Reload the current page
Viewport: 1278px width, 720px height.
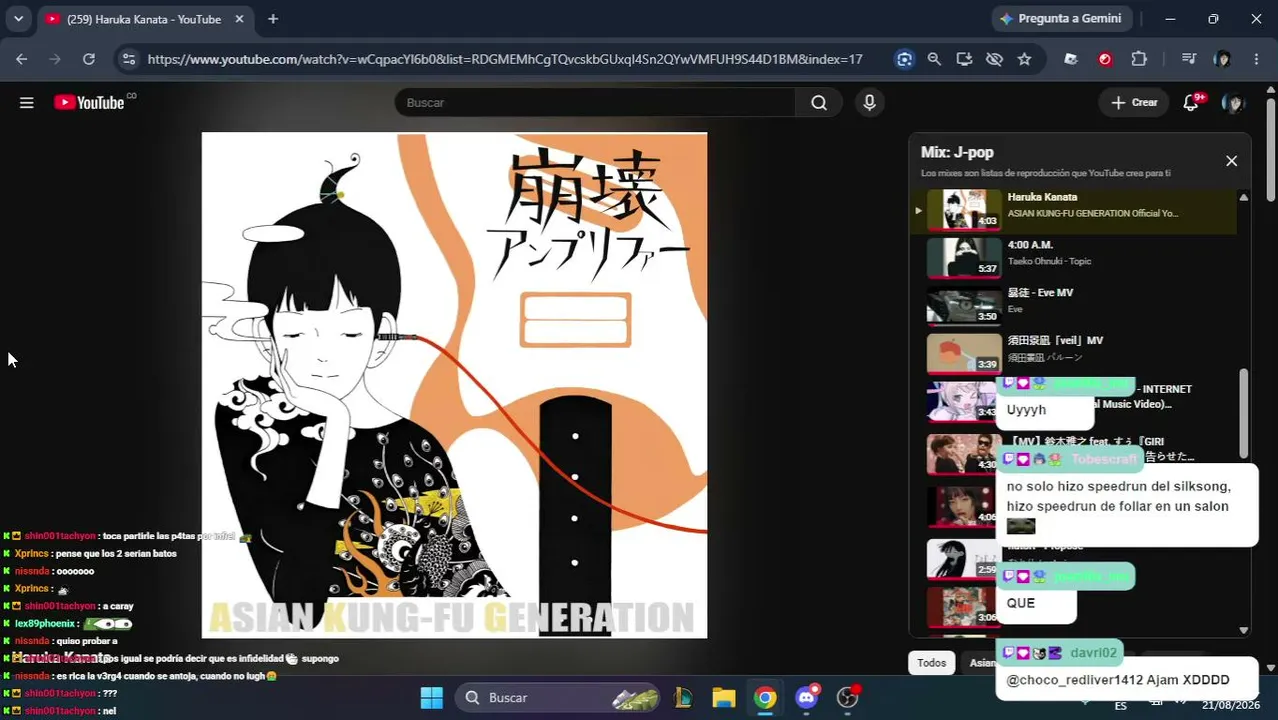[89, 59]
